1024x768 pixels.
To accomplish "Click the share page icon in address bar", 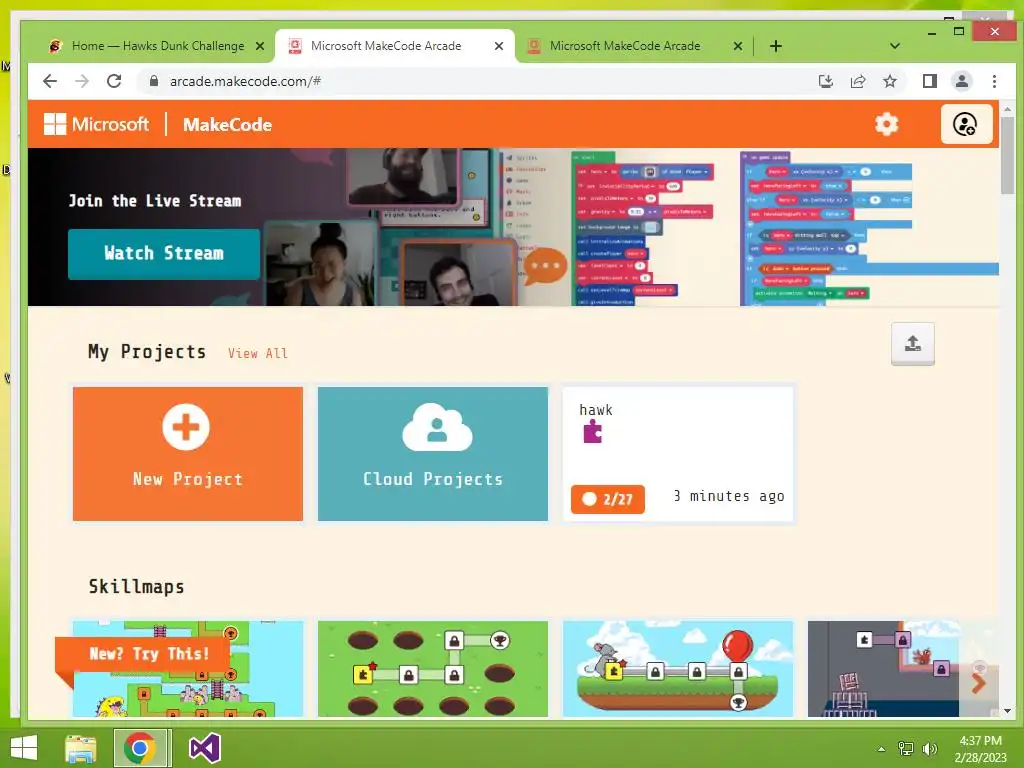I will pos(857,81).
